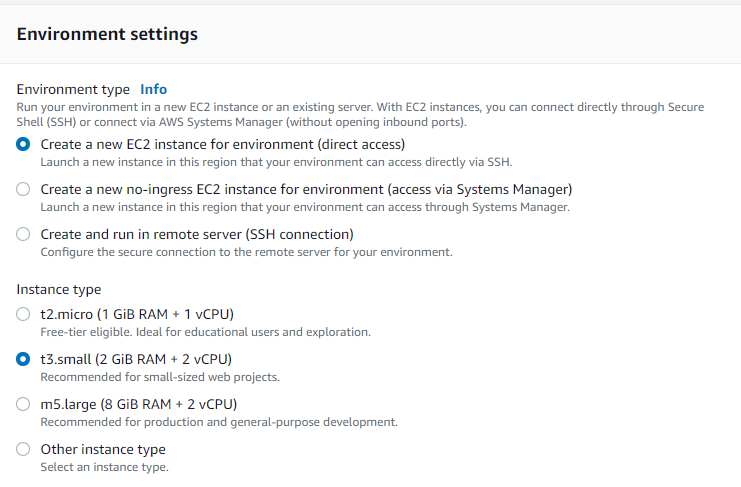Pick the t2.micro instance type radio button

tap(23, 314)
